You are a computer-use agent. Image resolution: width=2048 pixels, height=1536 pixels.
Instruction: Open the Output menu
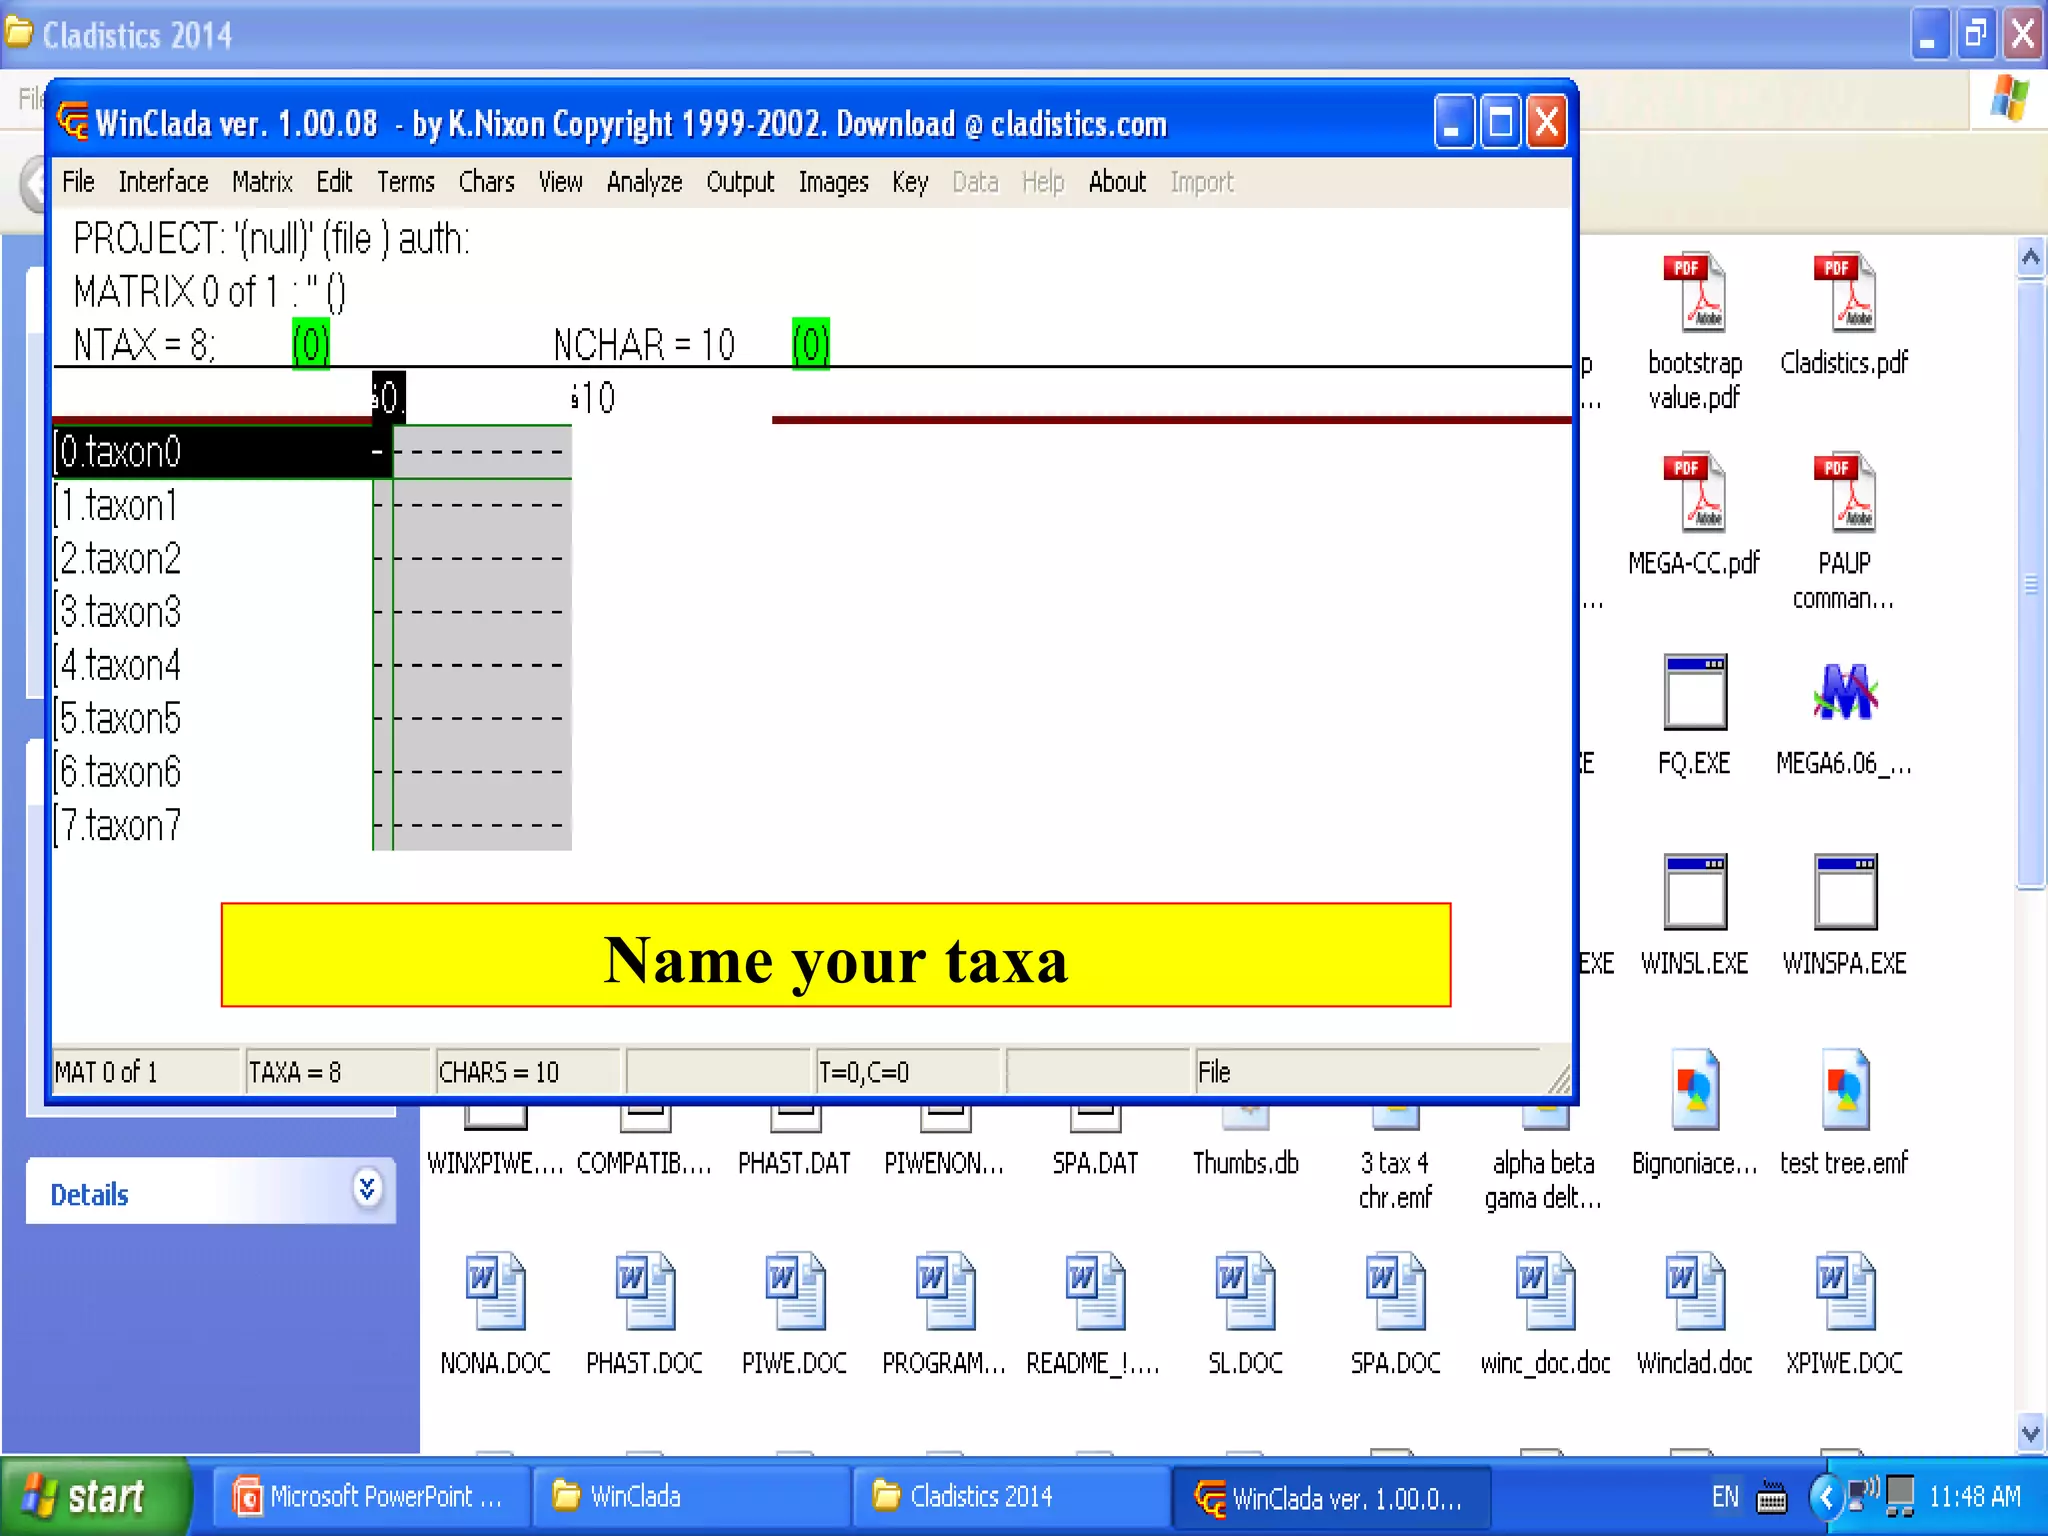click(740, 182)
